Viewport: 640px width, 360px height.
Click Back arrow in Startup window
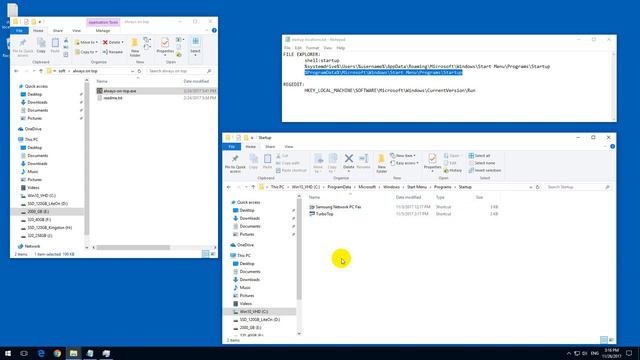point(229,187)
